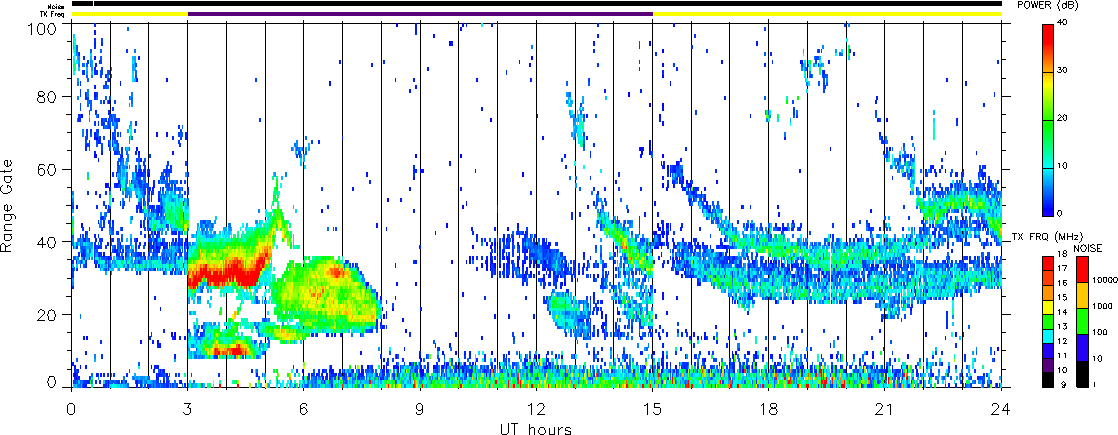Viewport: 1118px width, 435px height.
Task: Click the "TX FRQ (MHz)" legend title
Action: [x=1047, y=236]
